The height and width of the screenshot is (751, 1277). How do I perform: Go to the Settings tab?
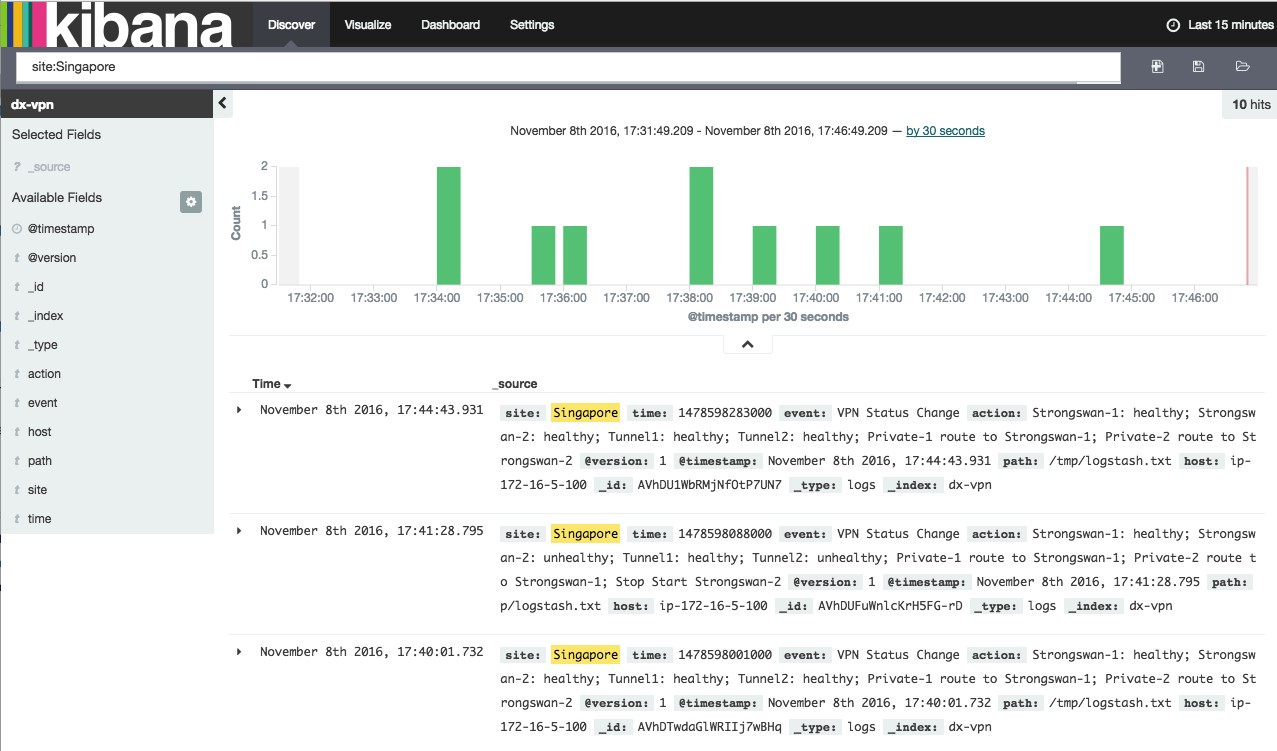pyautogui.click(x=531, y=25)
